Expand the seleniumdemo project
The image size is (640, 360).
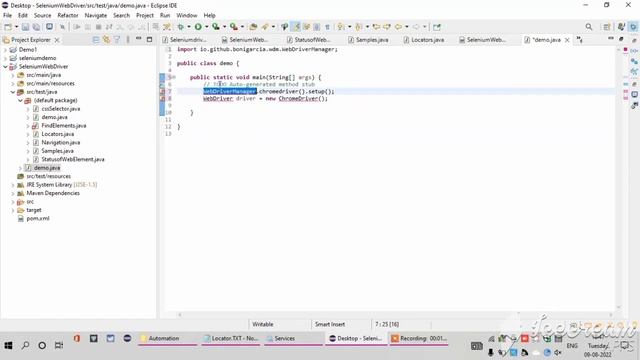click(5, 58)
